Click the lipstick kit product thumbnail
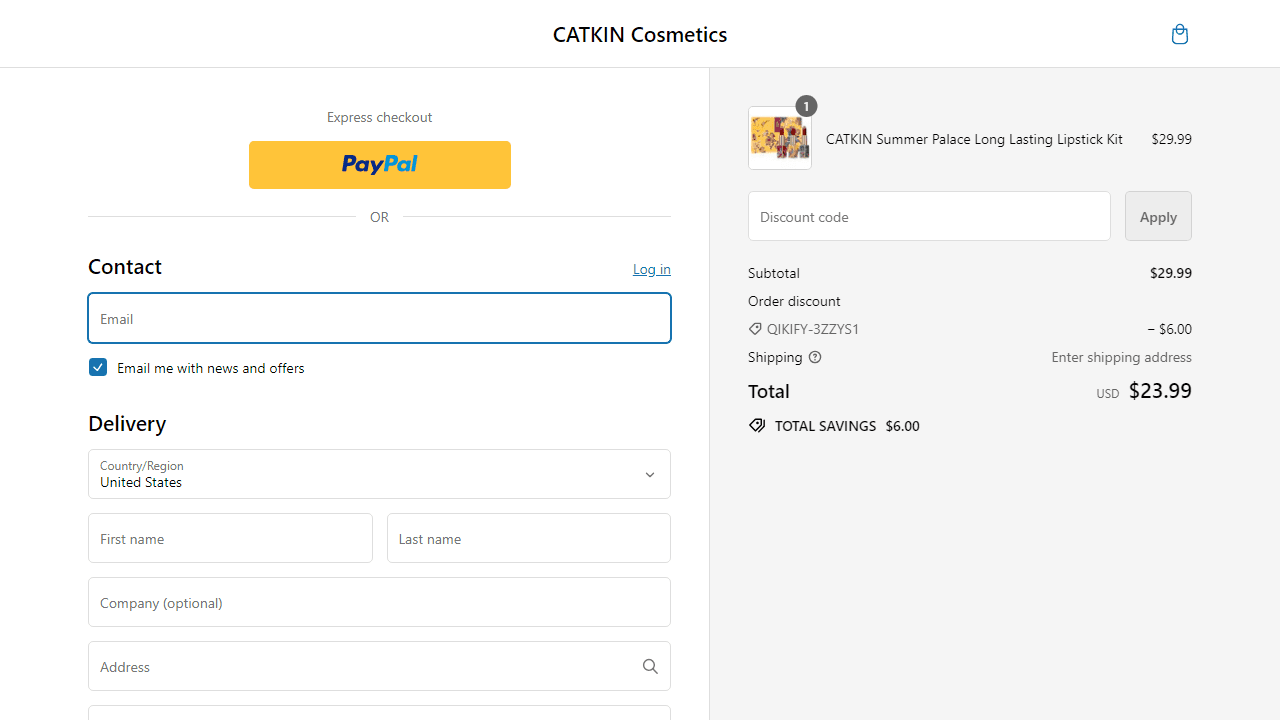The image size is (1280, 720). tap(780, 138)
